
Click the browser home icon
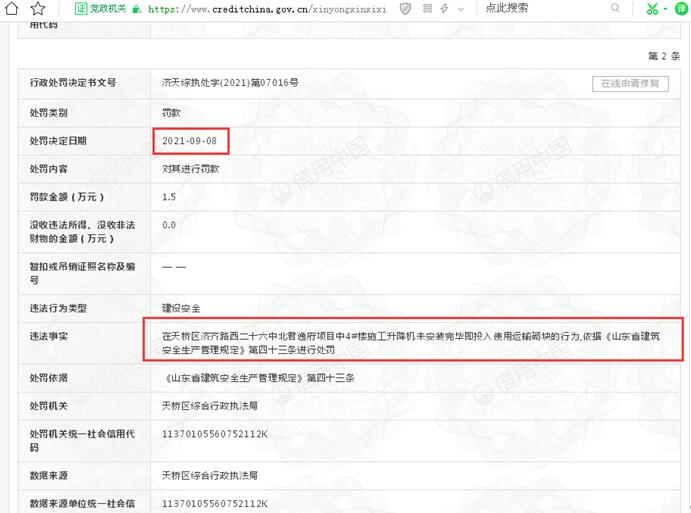12,8
